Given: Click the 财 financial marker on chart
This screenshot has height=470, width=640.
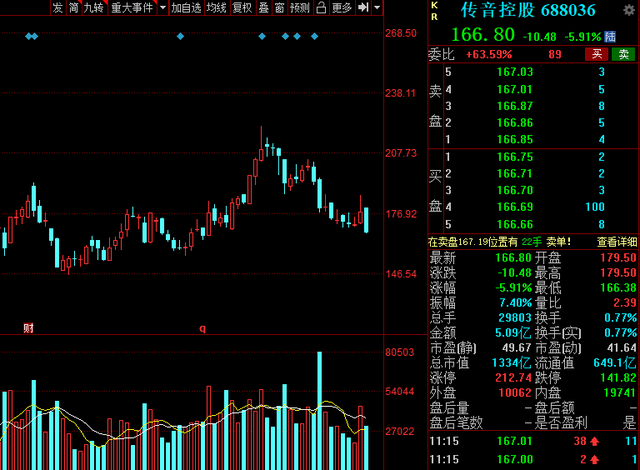Looking at the screenshot, I should [28, 328].
